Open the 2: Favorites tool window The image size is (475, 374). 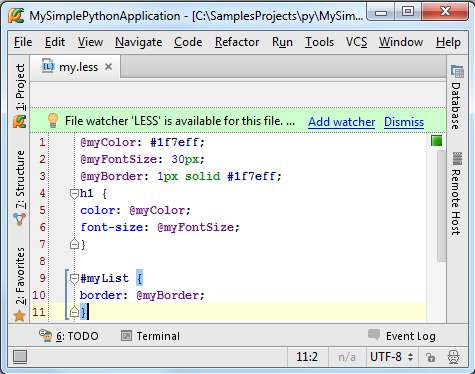[x=20, y=276]
